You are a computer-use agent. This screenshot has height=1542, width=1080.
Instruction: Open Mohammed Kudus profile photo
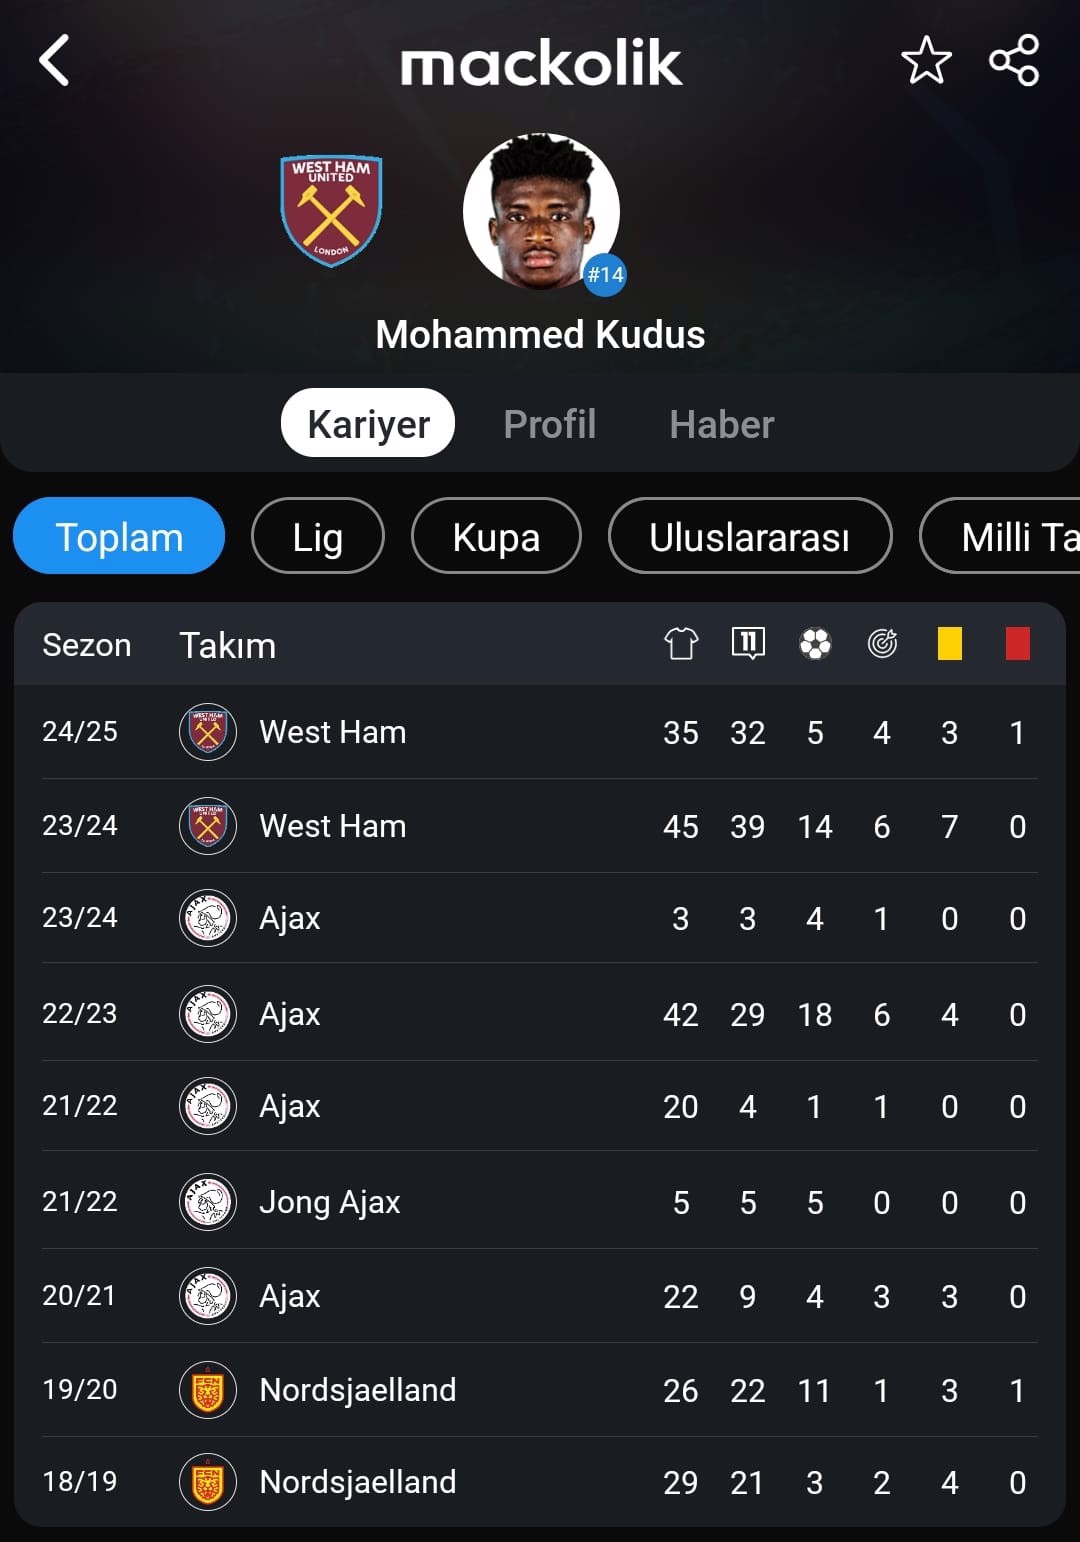click(542, 212)
